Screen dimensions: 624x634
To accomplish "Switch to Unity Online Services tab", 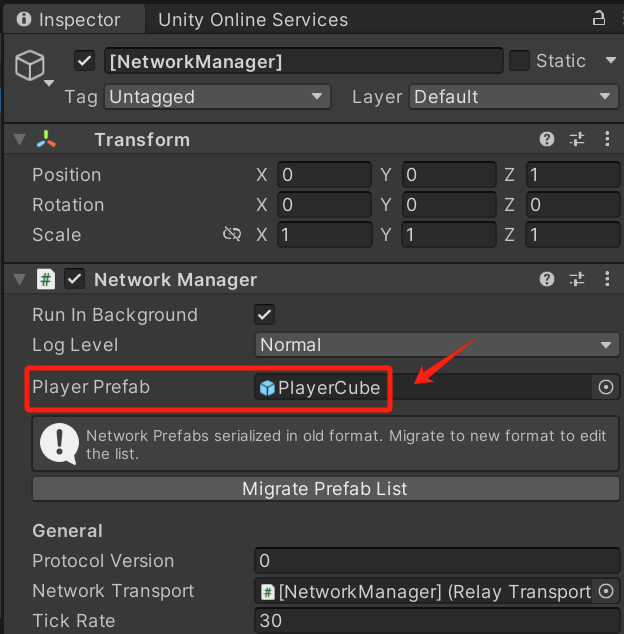I will (x=253, y=20).
